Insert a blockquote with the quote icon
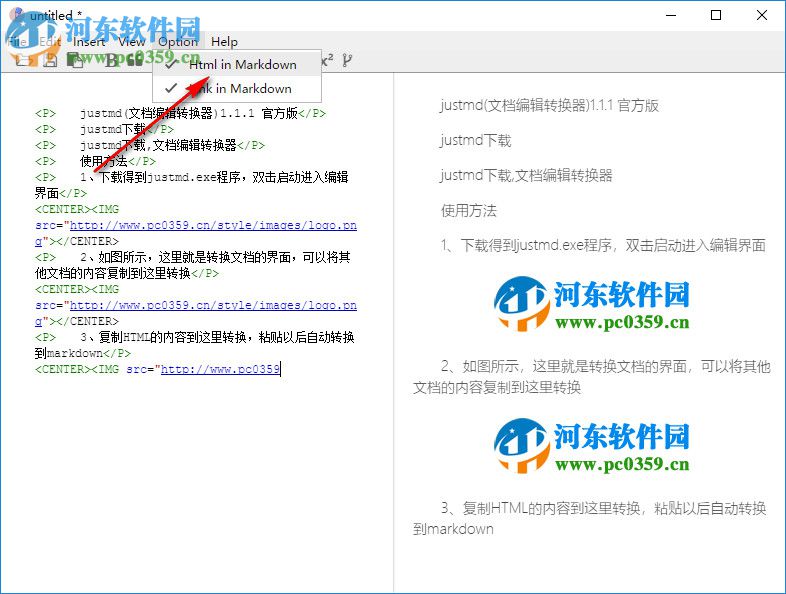 (x=134, y=61)
